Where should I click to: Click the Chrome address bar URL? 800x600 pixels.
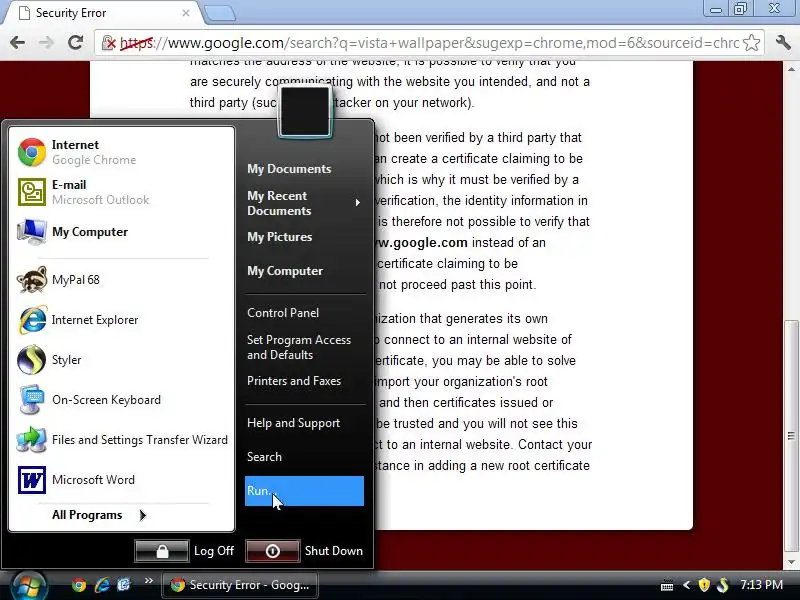coord(429,43)
